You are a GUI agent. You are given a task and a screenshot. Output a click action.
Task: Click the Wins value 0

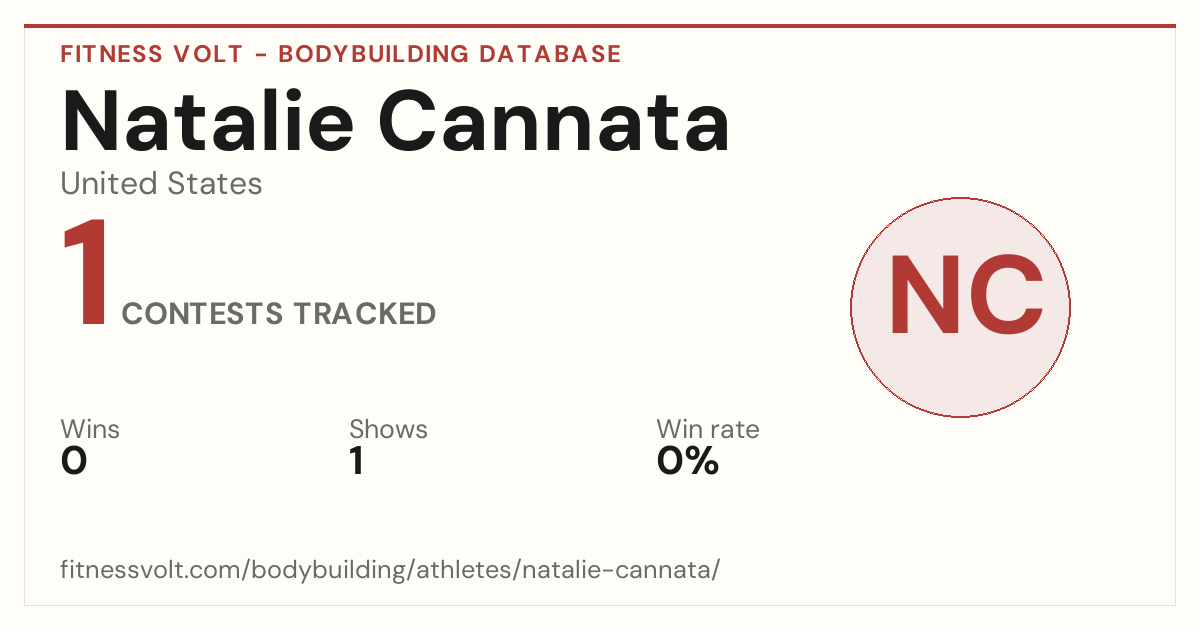tap(74, 461)
